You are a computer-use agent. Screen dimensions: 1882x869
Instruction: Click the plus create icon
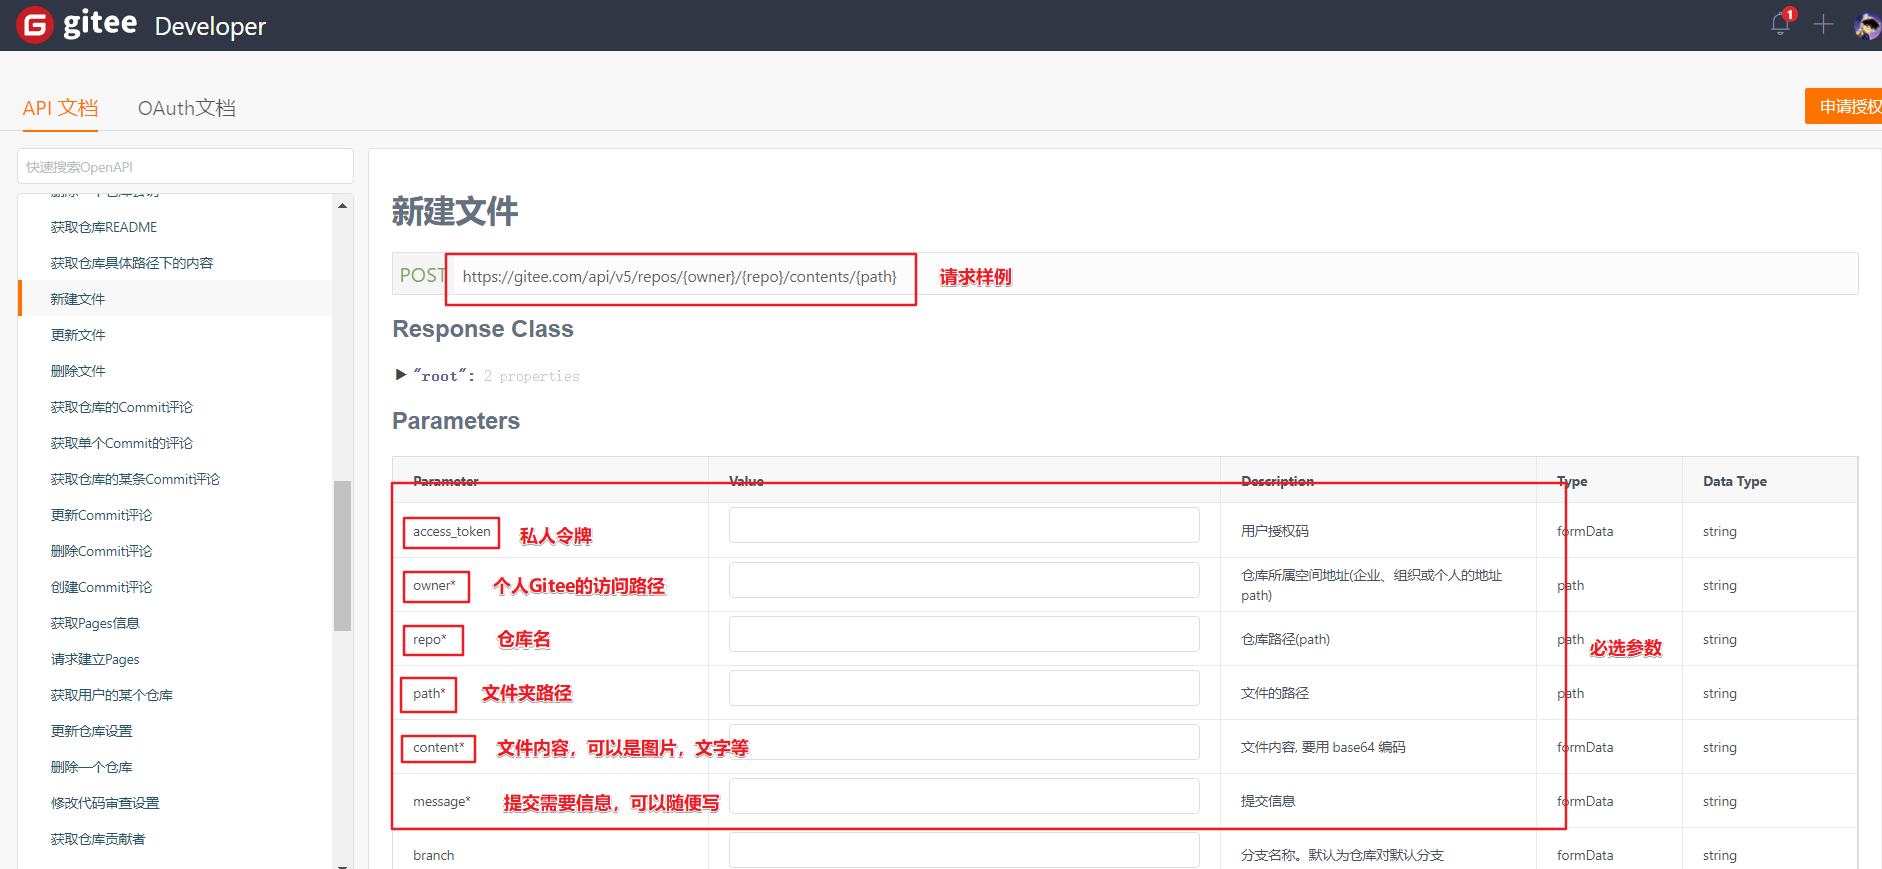[1823, 24]
